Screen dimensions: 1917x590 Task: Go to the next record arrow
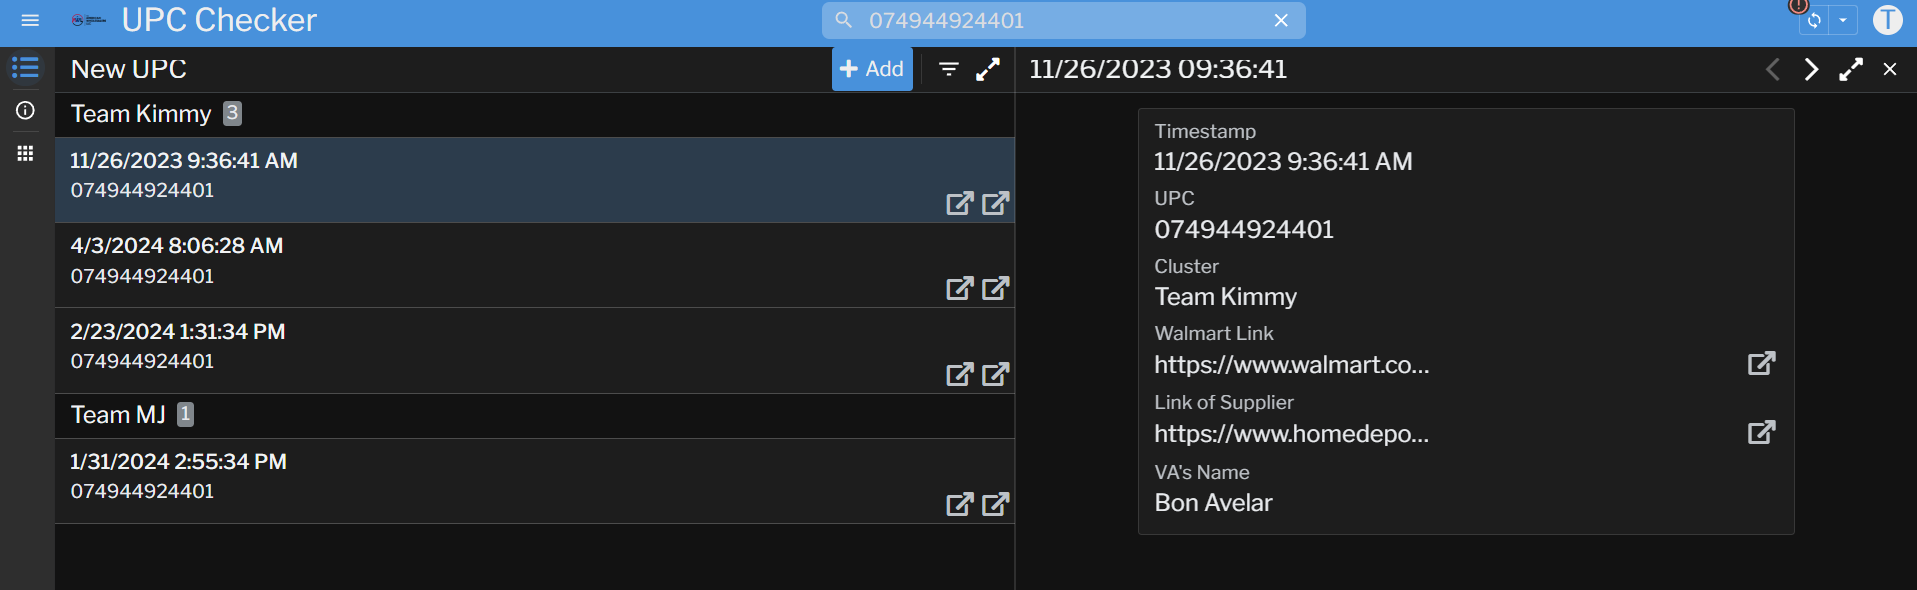tap(1811, 69)
